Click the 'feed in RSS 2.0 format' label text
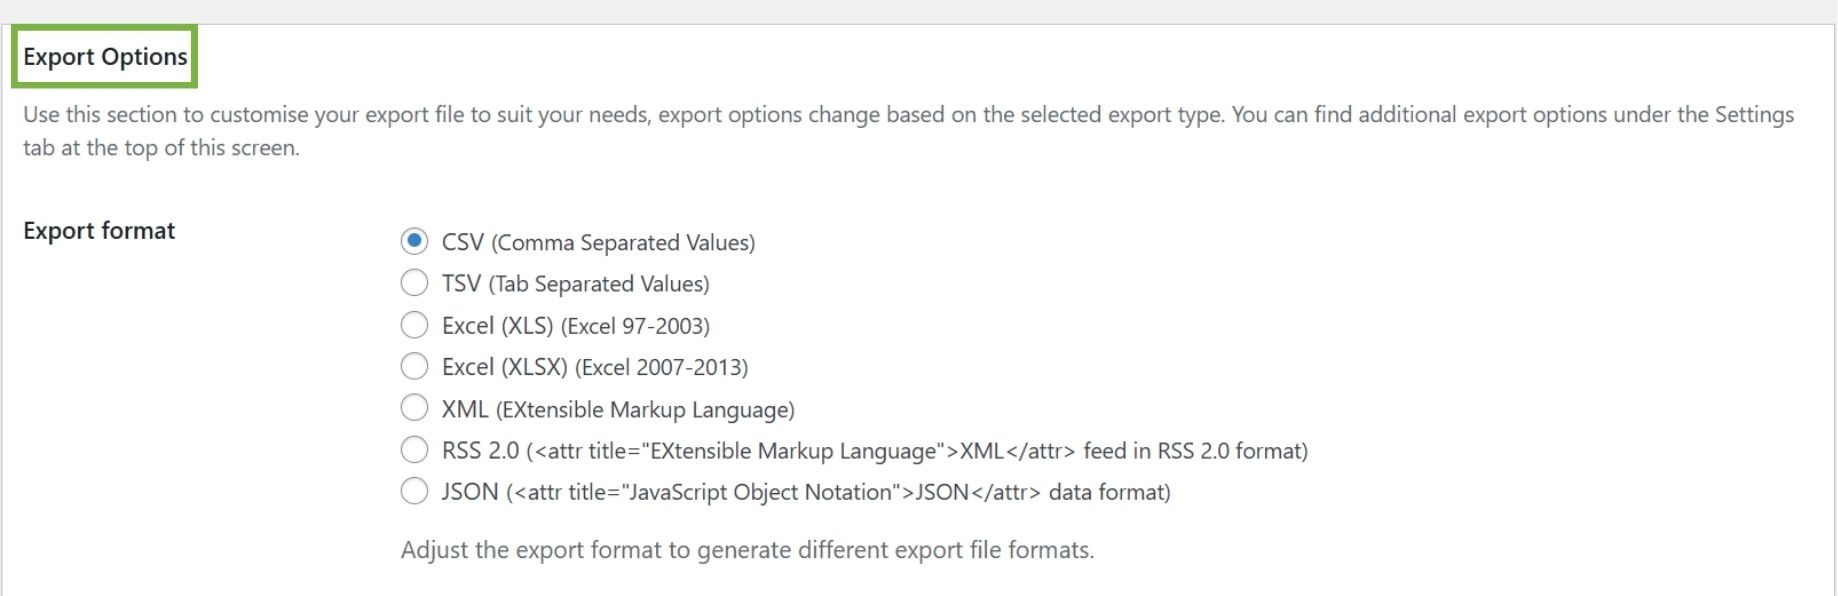 1195,451
